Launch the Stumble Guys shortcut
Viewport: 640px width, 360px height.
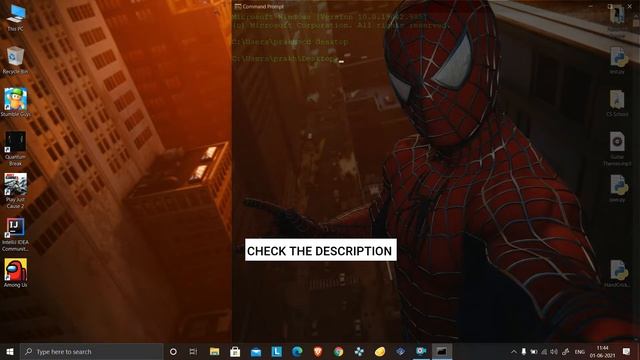(x=16, y=103)
